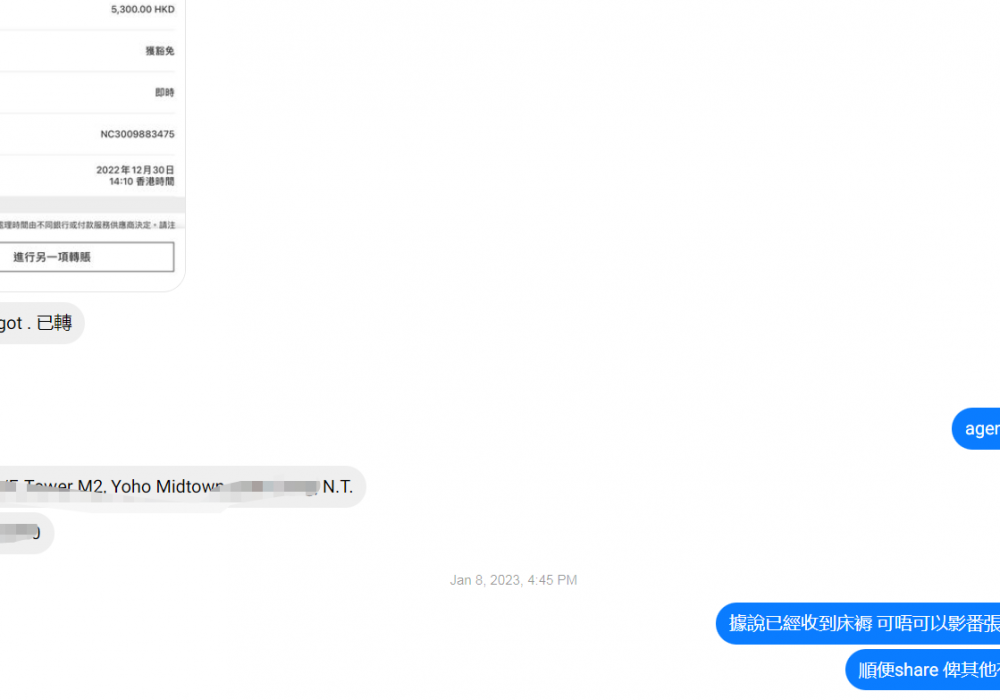Open the bank transfer receipt image
This screenshot has width=1000, height=700.
coord(92,145)
